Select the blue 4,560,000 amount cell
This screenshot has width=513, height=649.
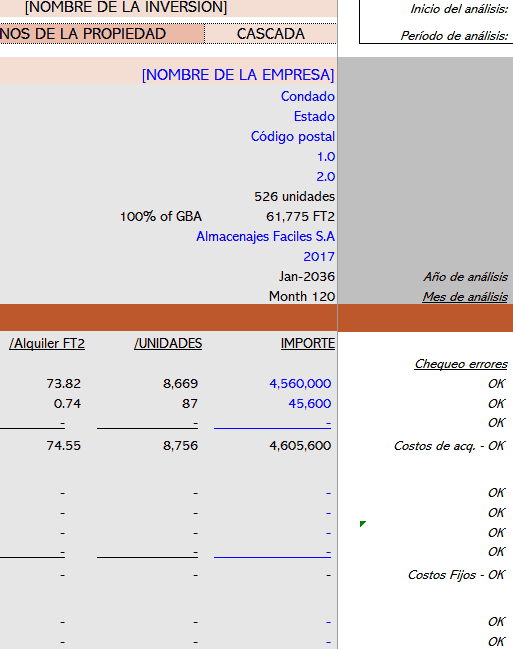pyautogui.click(x=300, y=384)
